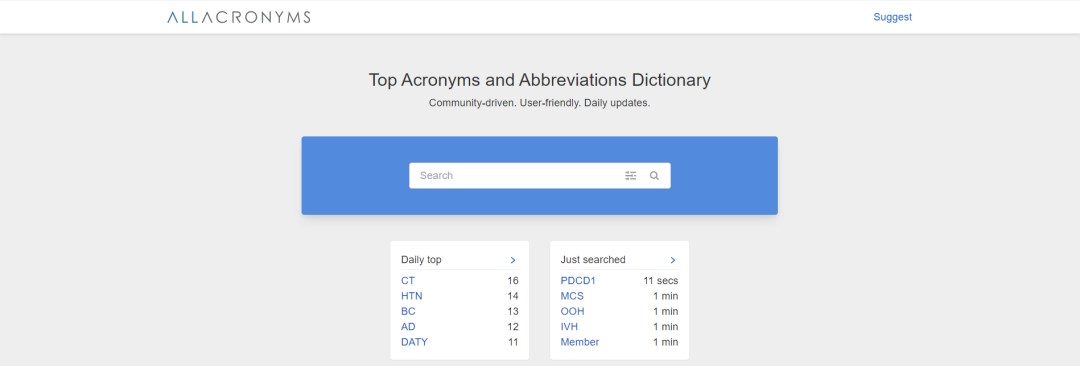Expand the Daily top list arrow

tap(512, 260)
